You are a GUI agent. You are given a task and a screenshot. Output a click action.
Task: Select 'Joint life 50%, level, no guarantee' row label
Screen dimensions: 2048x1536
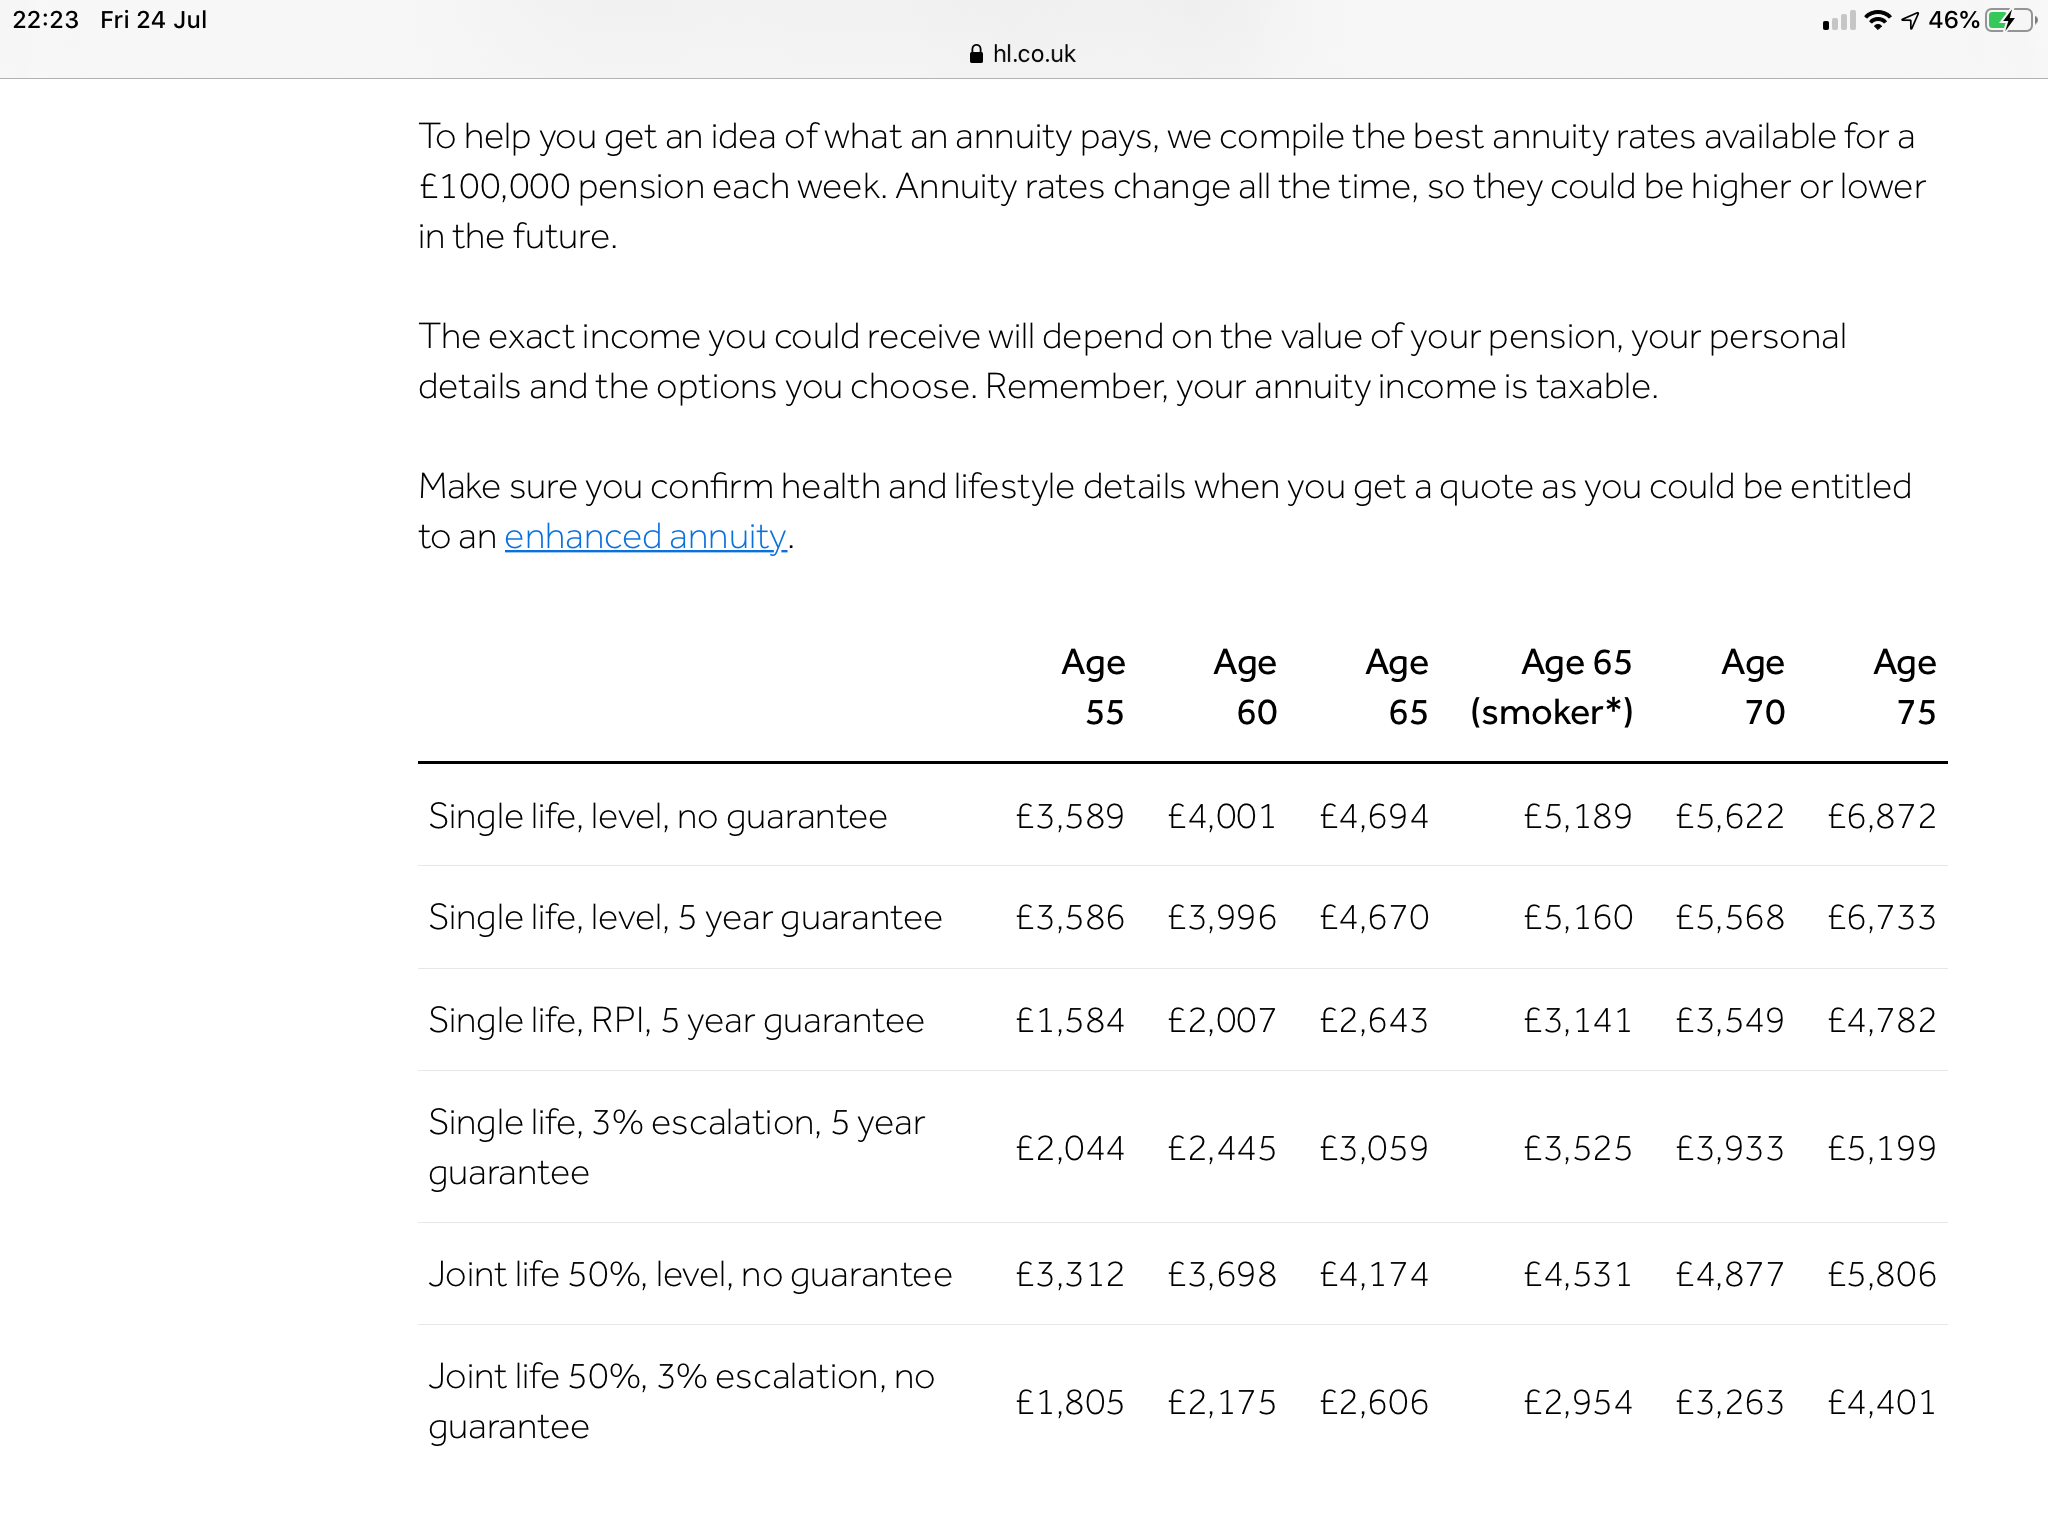click(690, 1275)
